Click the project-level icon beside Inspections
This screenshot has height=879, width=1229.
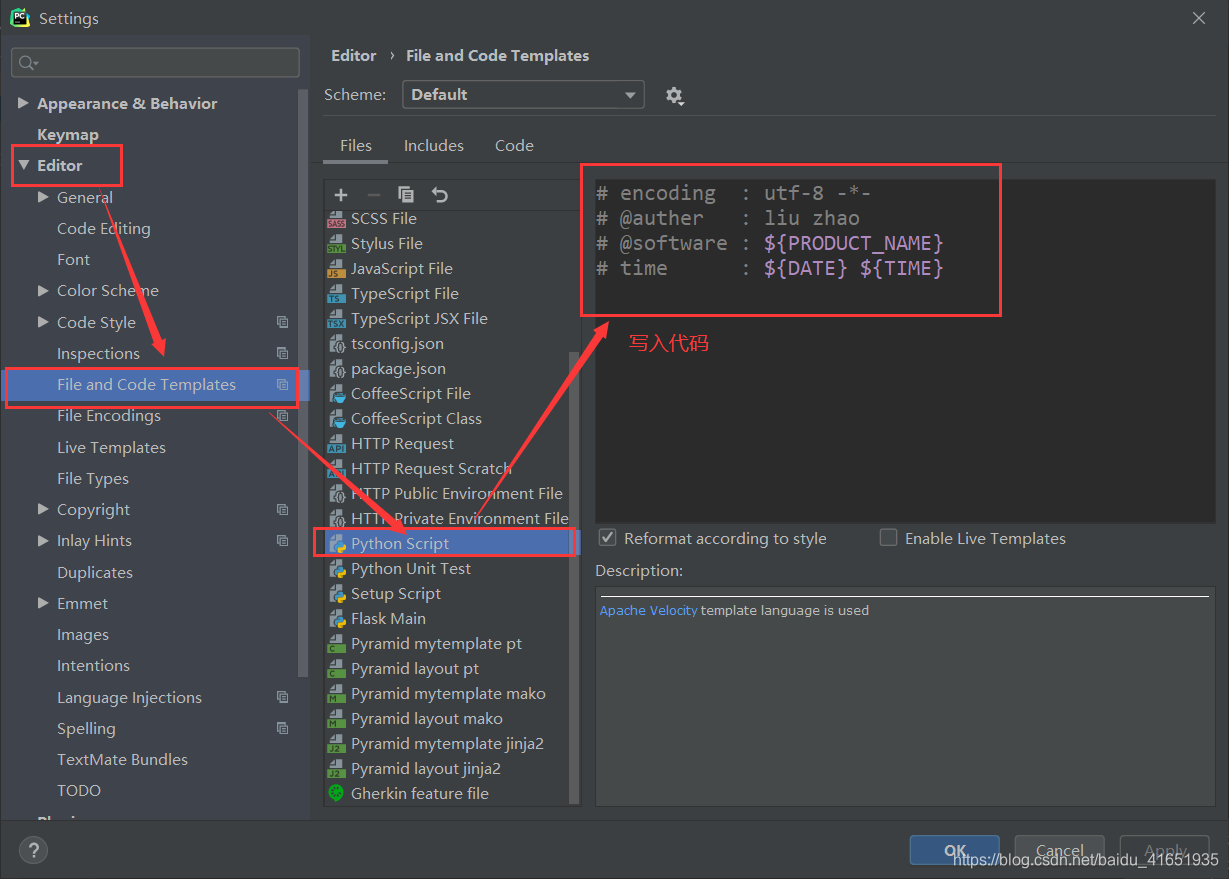pos(282,353)
